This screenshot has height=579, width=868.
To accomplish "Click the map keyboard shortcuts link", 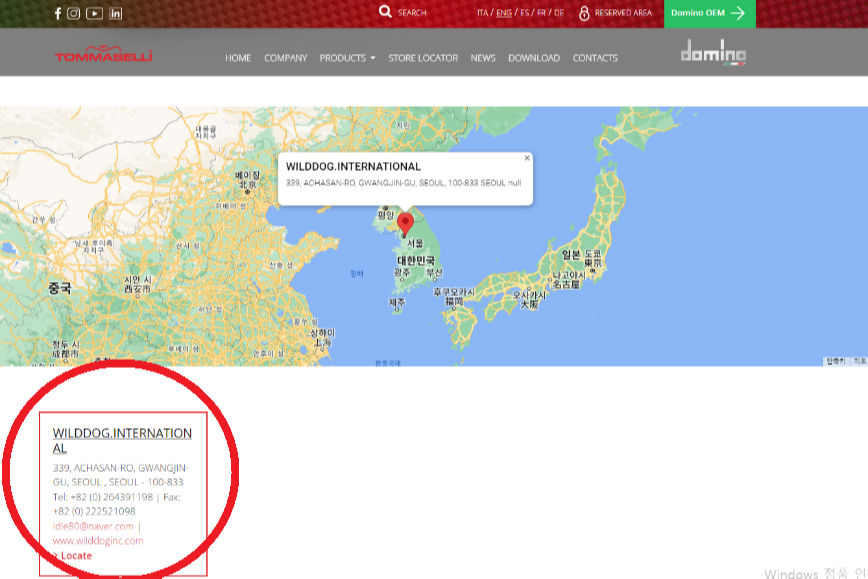I will click(835, 361).
